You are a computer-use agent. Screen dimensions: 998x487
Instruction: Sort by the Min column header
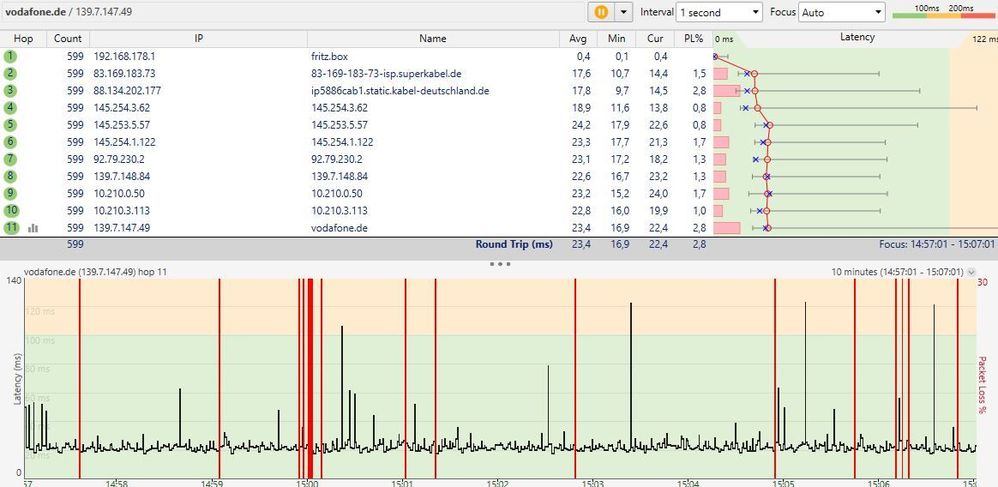click(x=616, y=39)
